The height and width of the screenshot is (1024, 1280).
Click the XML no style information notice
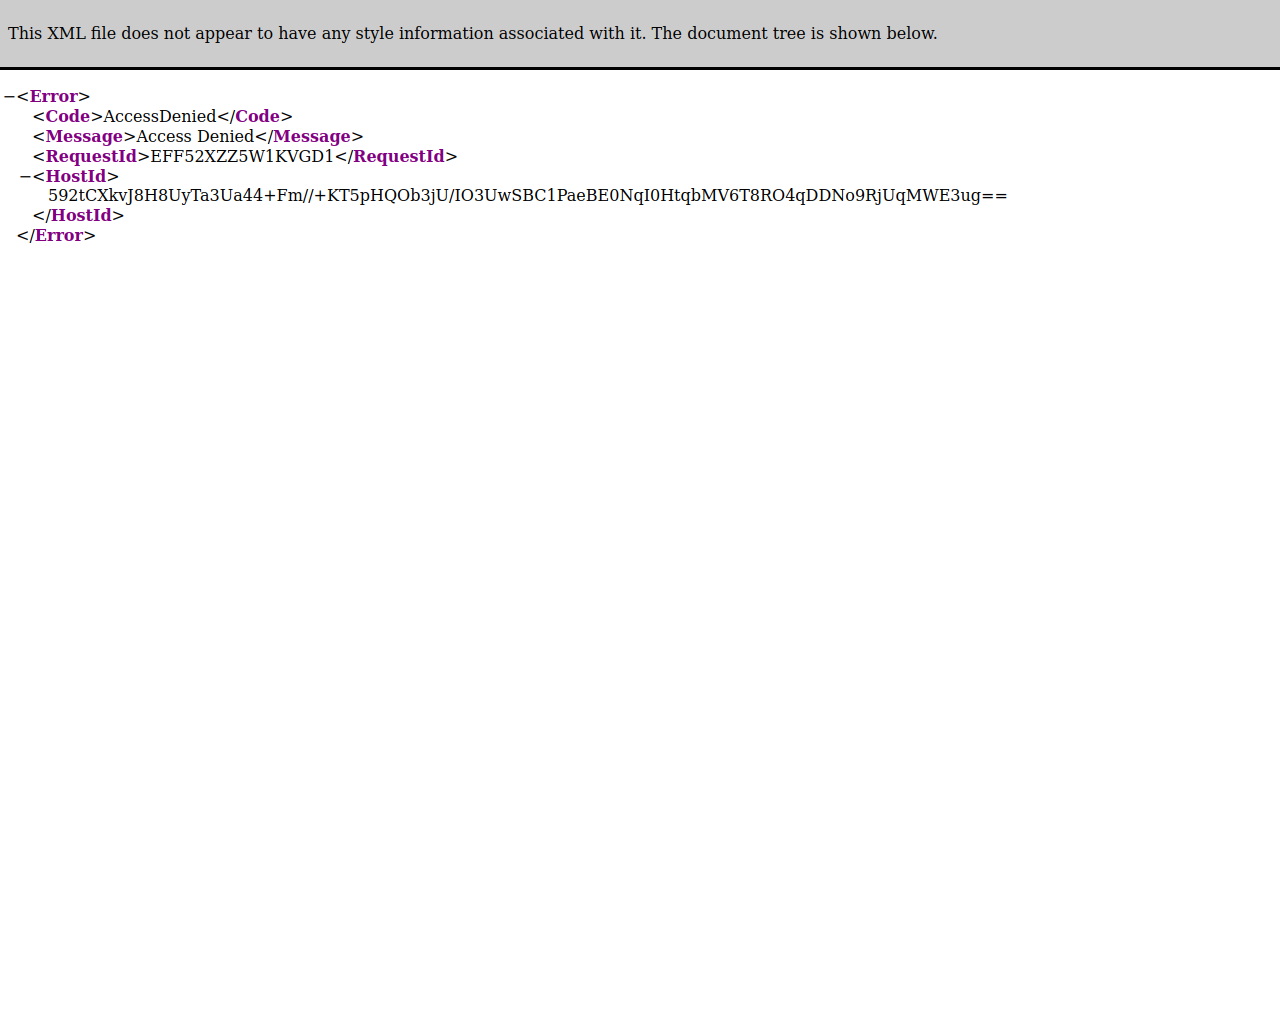point(473,34)
